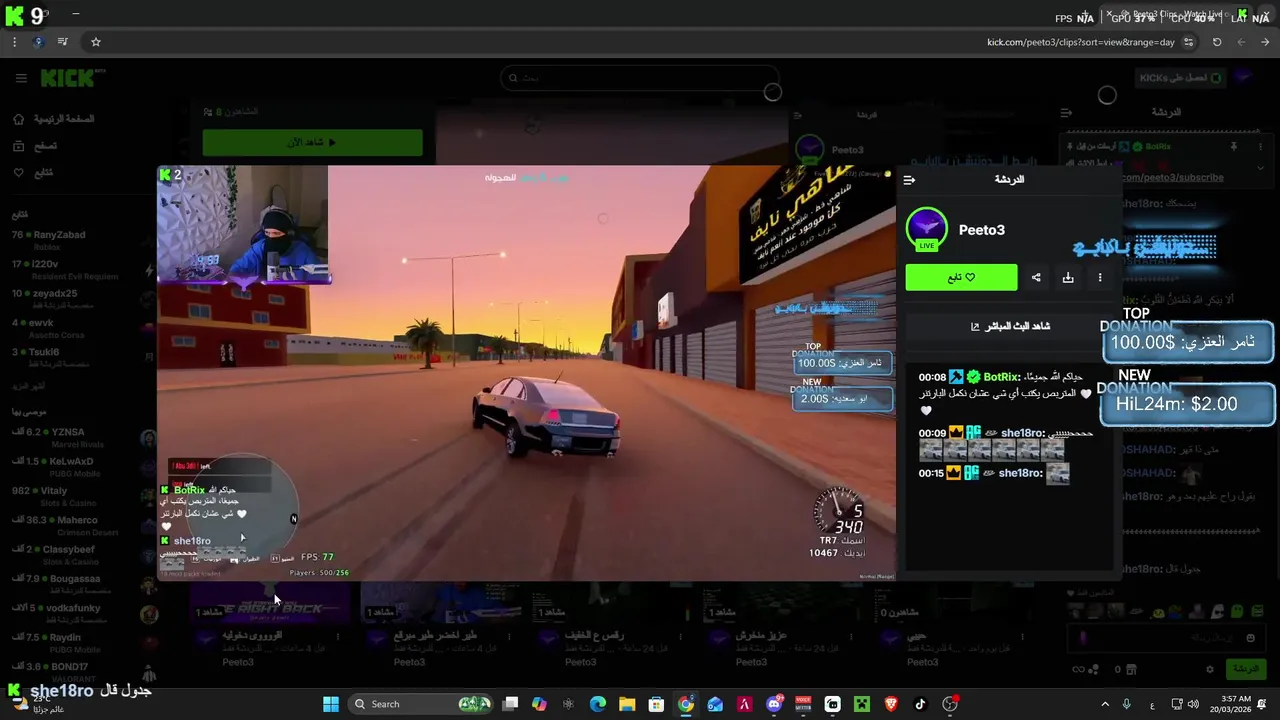
Task: Open Kick sidebar hamburger menu
Action: point(21,78)
